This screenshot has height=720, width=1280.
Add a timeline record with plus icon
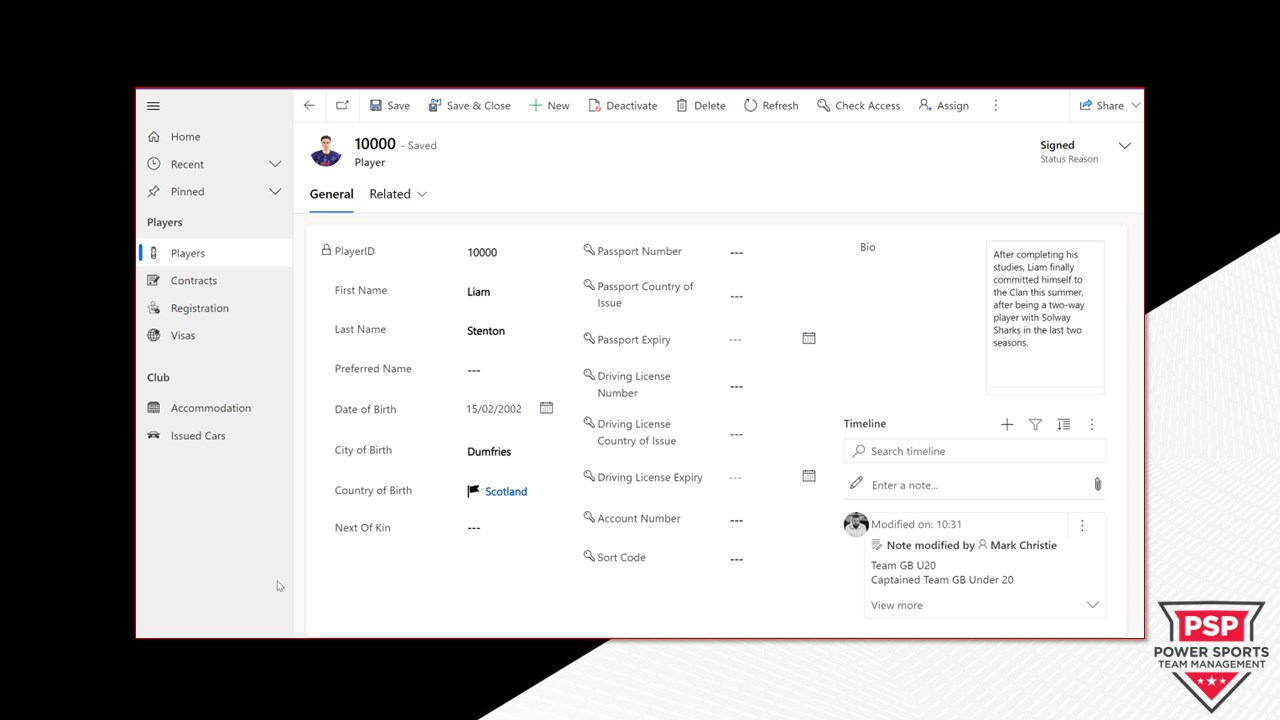pos(1007,424)
